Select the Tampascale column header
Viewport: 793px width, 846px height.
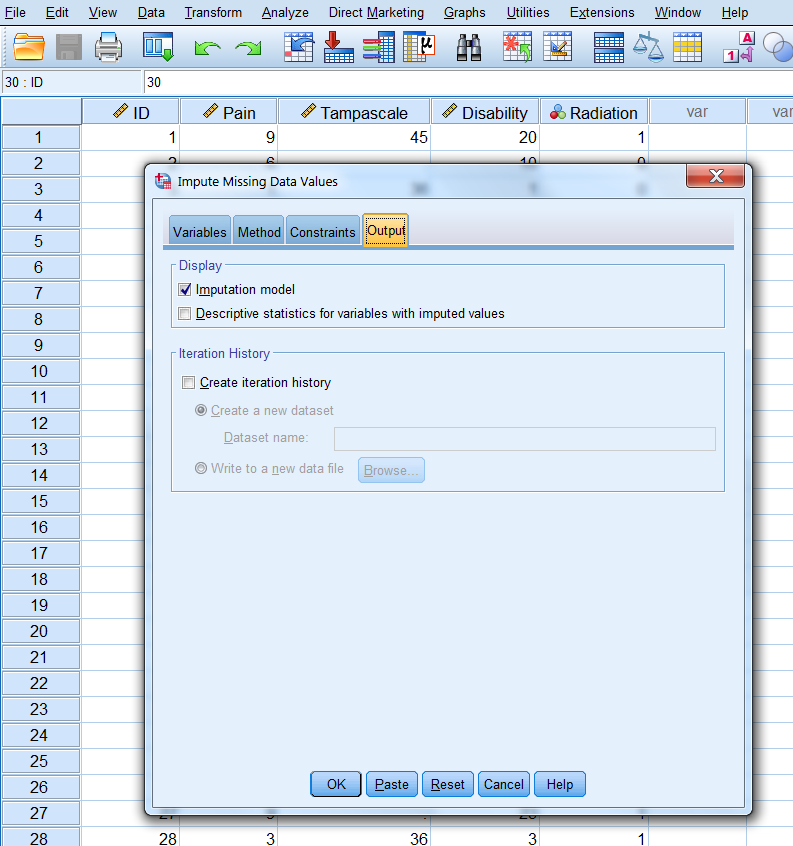tap(354, 112)
